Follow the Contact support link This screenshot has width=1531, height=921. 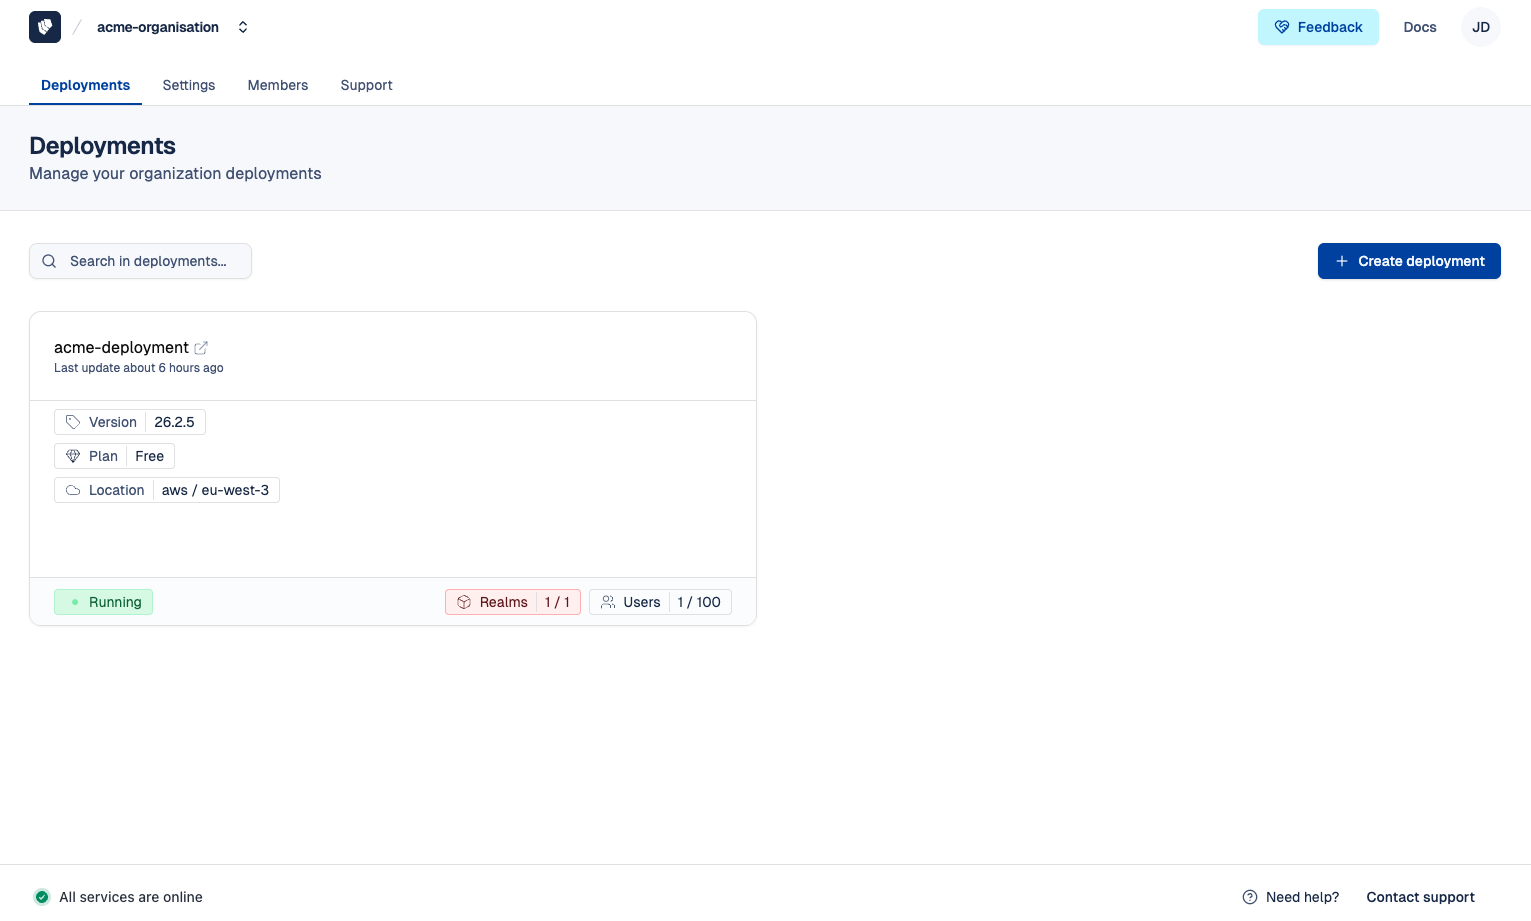[1420, 897]
